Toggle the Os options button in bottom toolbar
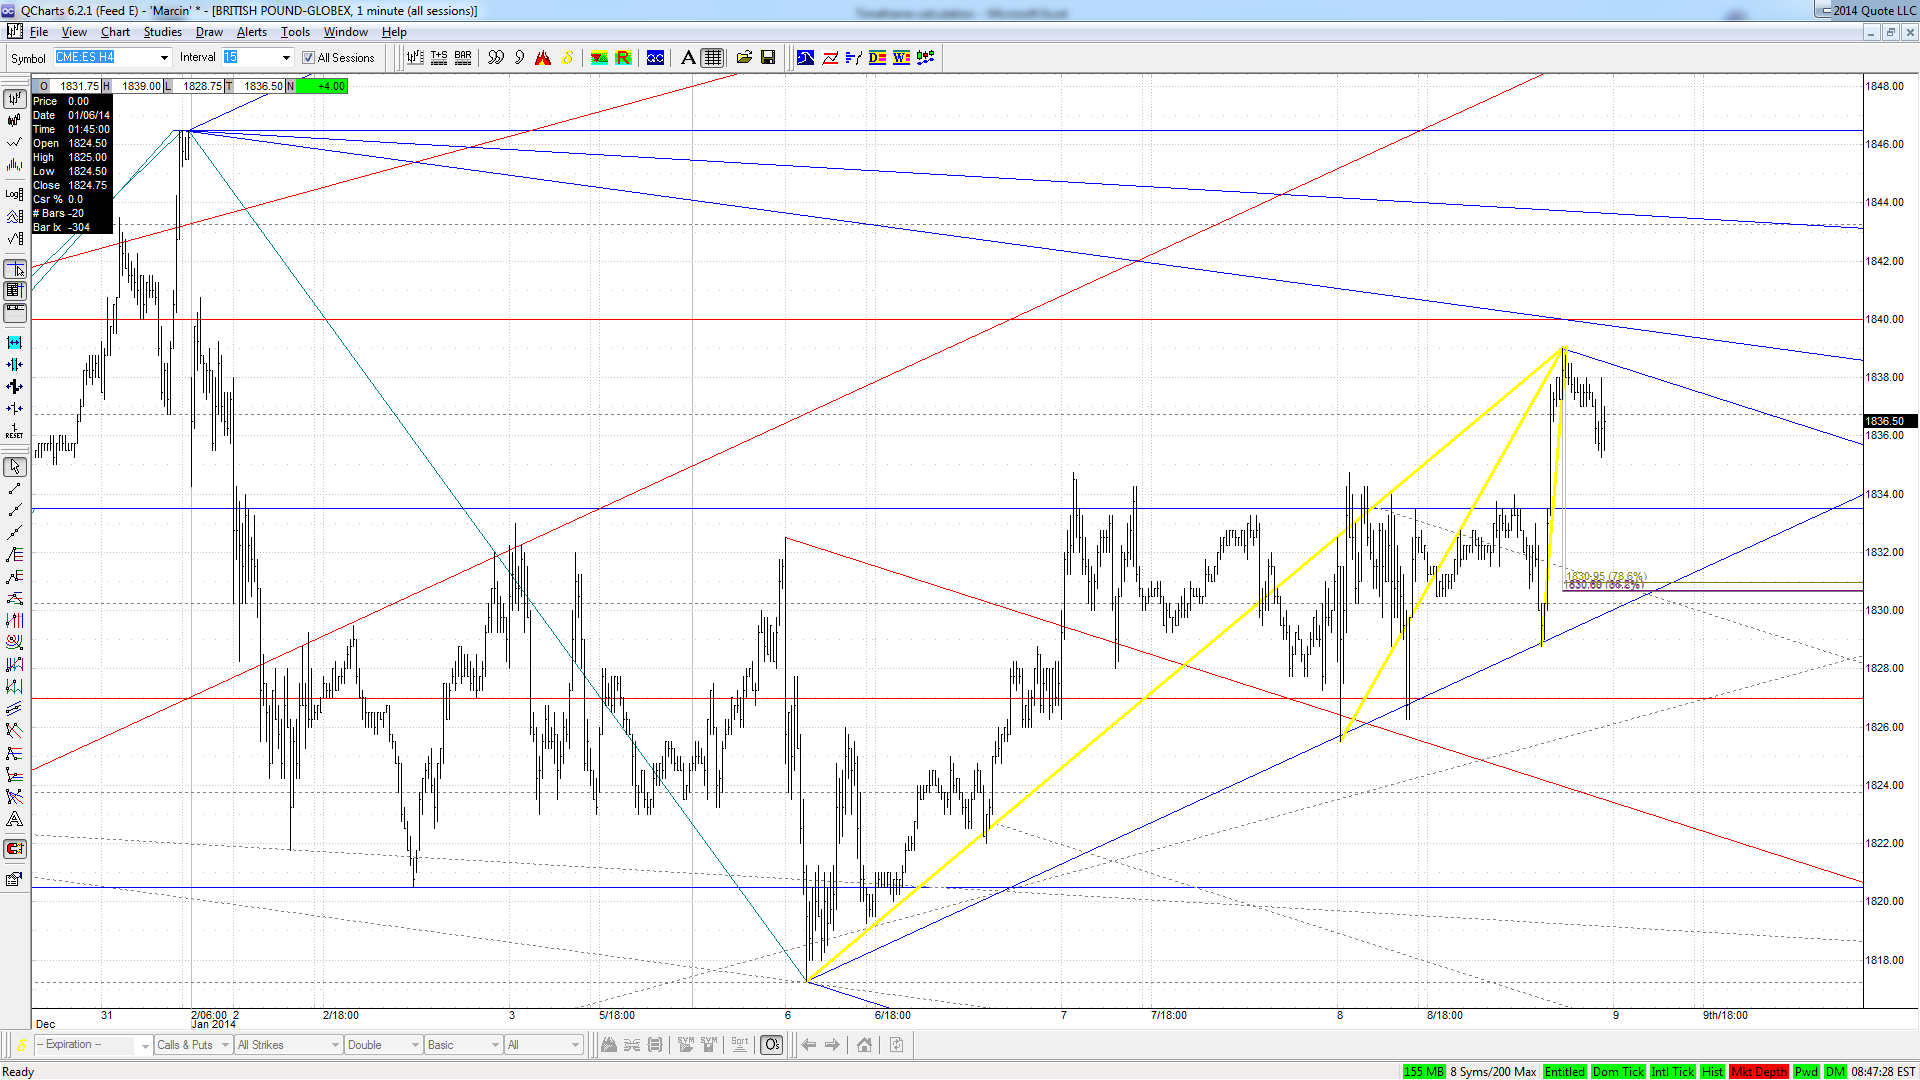 [x=771, y=1045]
